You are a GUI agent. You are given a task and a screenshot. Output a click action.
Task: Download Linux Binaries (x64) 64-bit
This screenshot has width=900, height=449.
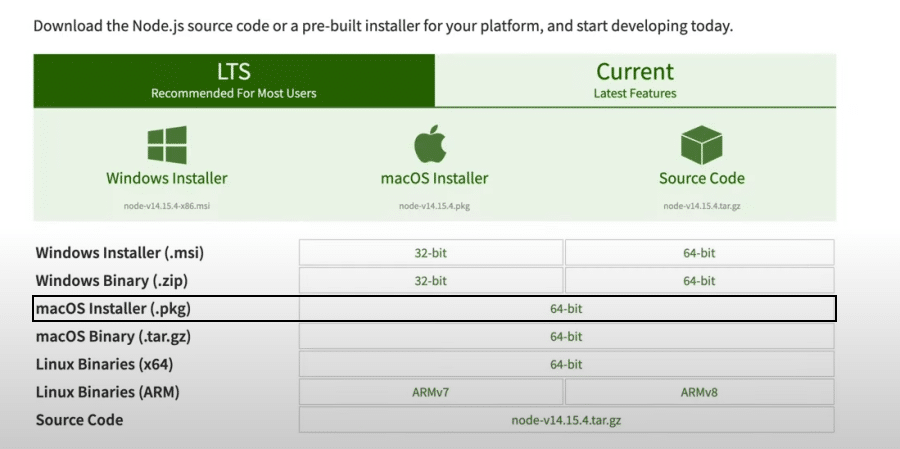[567, 364]
